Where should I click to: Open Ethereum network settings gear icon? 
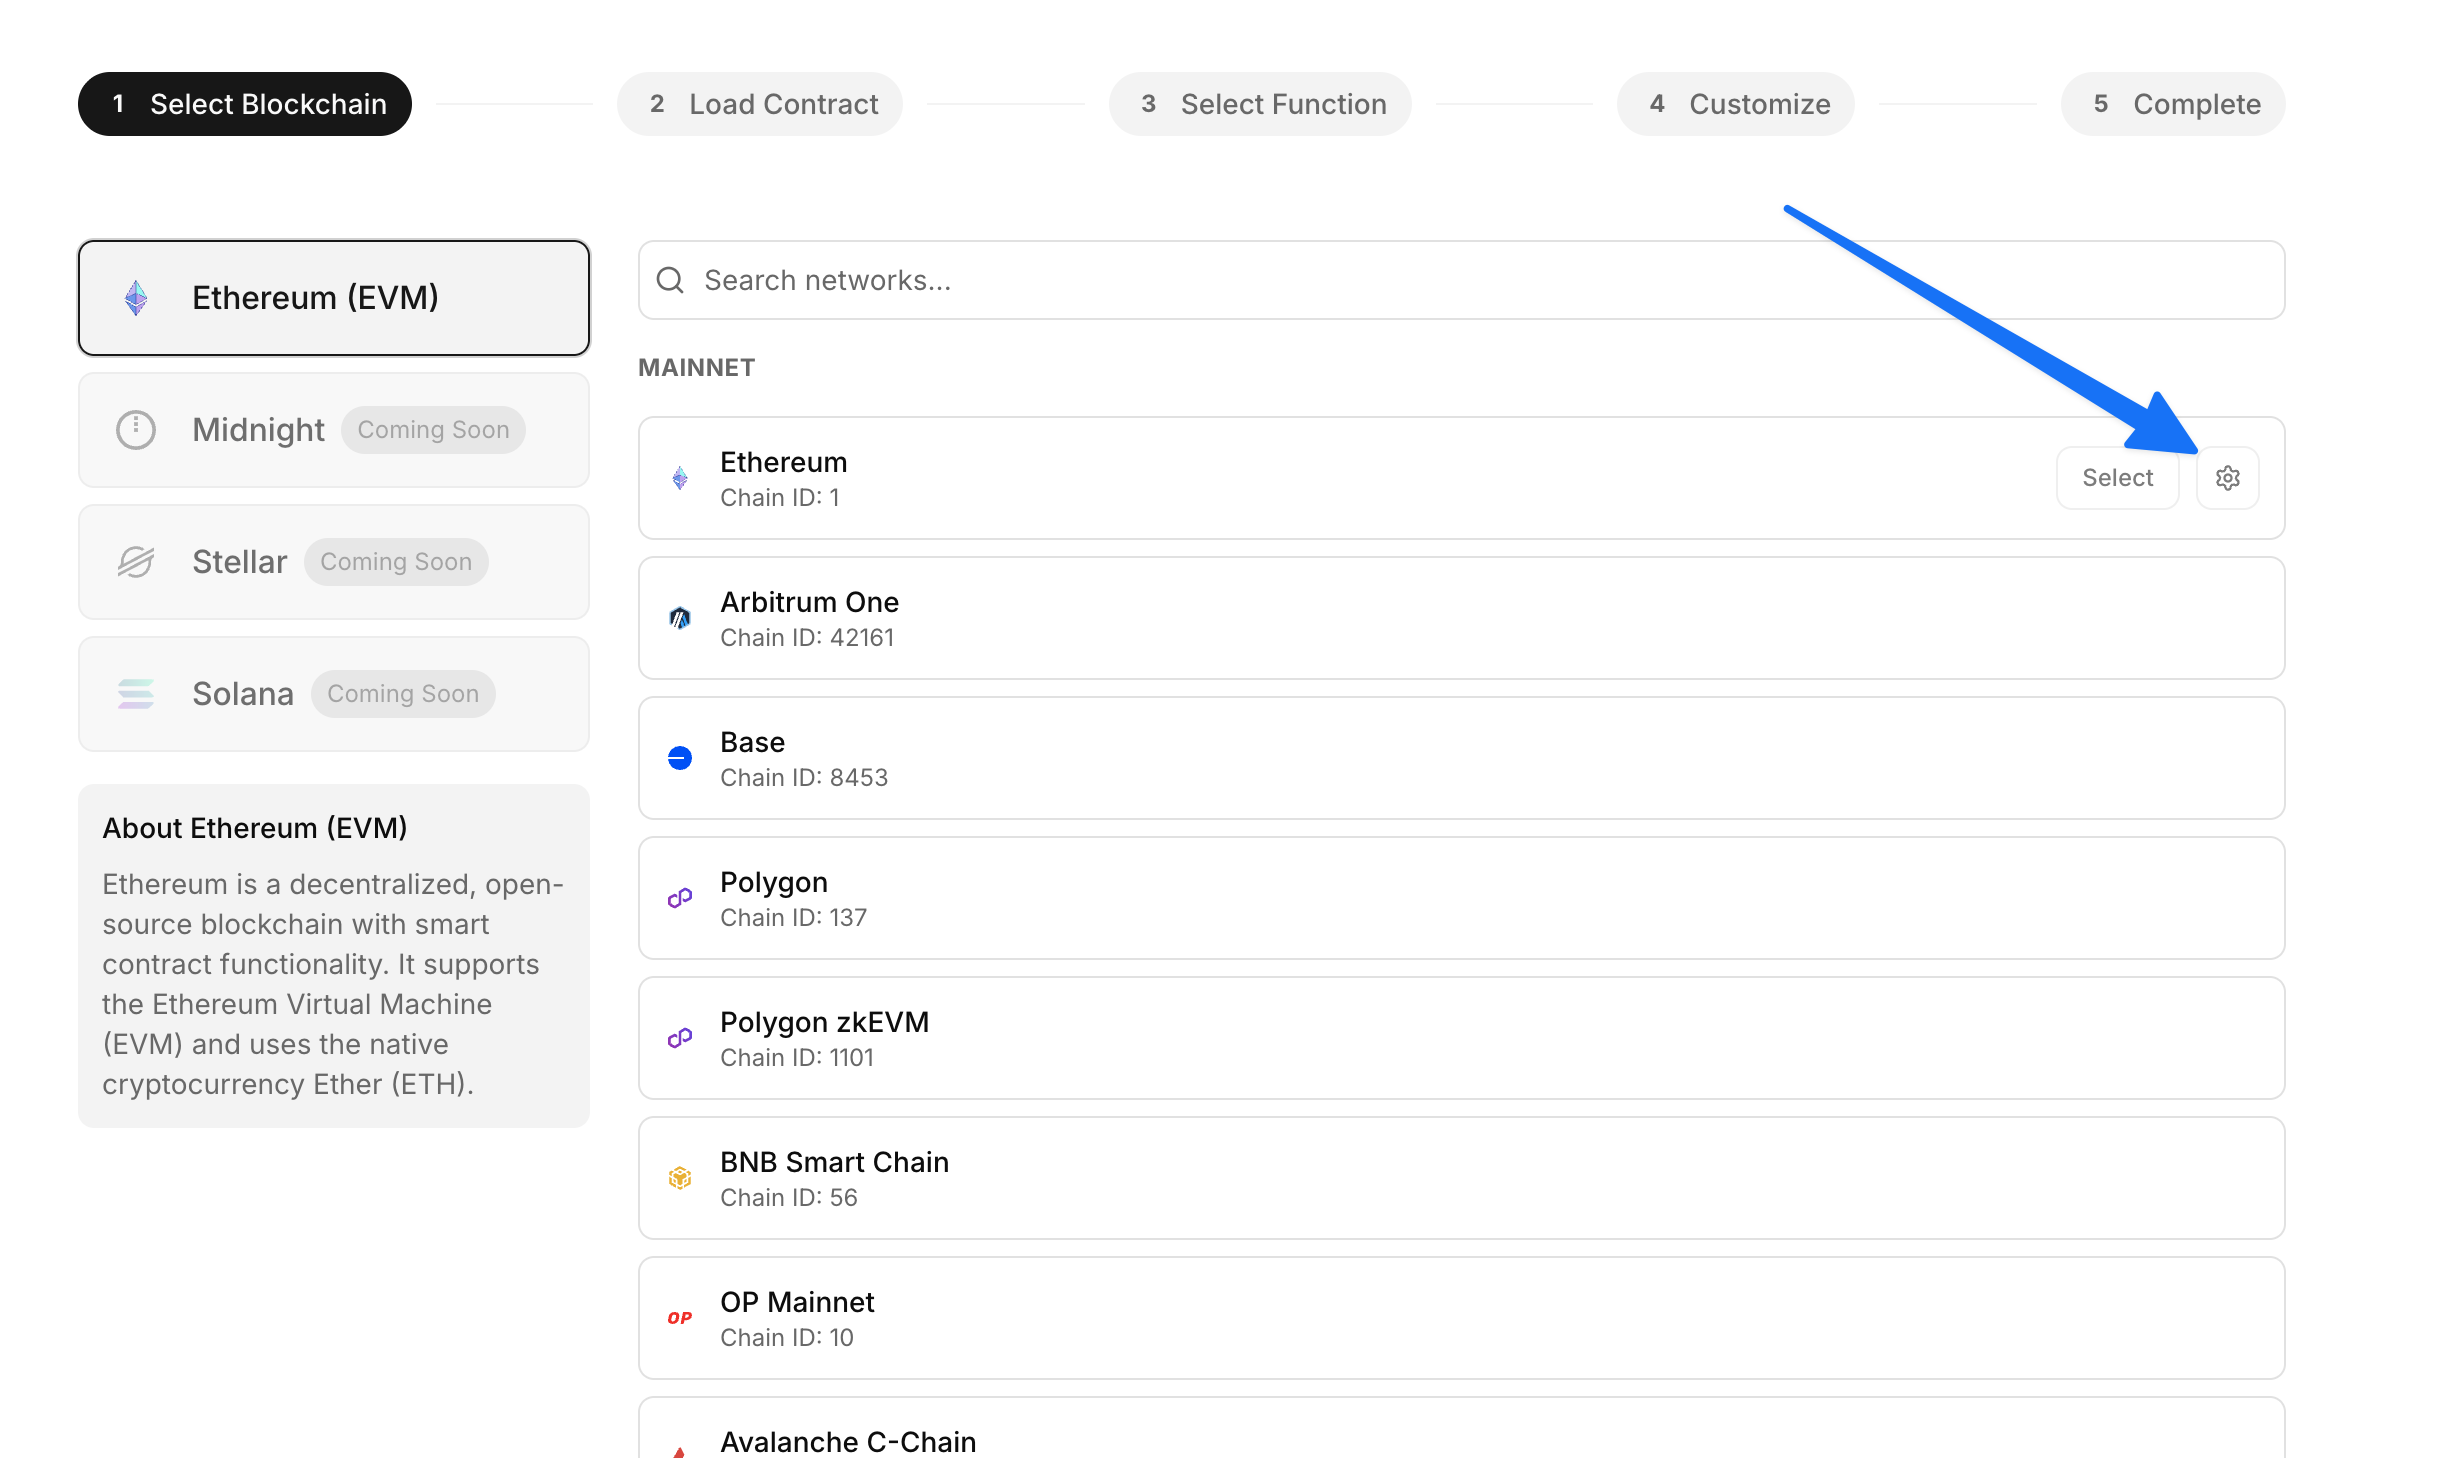(x=2227, y=478)
